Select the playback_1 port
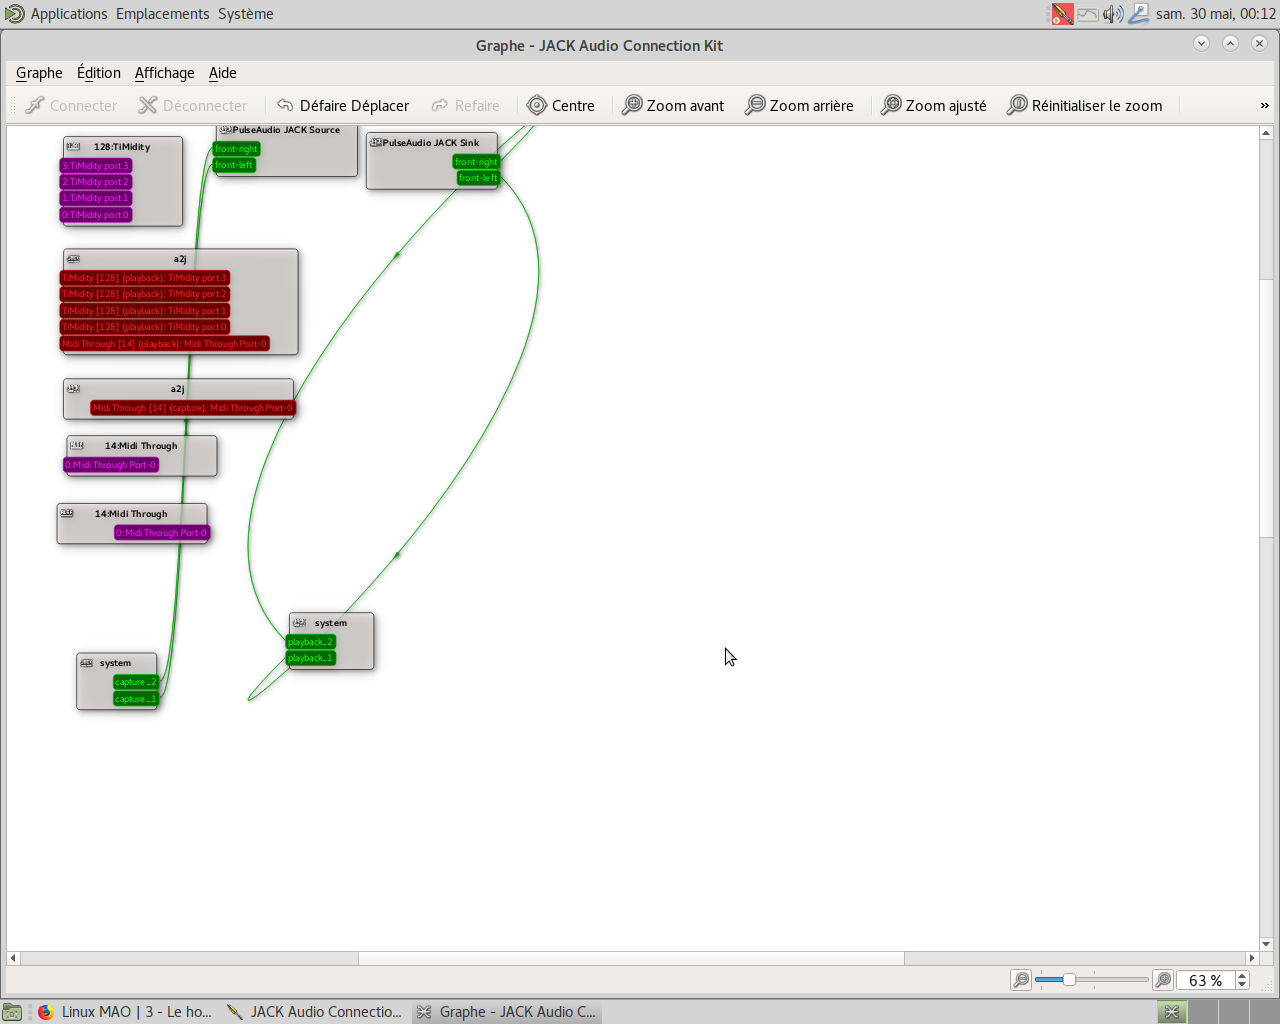This screenshot has width=1280, height=1024. (x=310, y=658)
